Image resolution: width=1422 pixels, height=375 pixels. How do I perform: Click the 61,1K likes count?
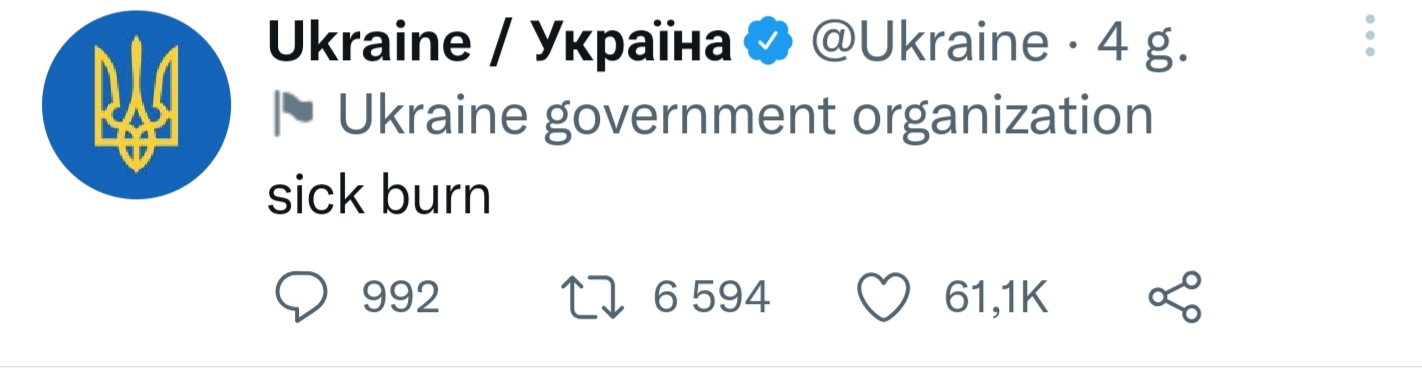click(x=997, y=298)
